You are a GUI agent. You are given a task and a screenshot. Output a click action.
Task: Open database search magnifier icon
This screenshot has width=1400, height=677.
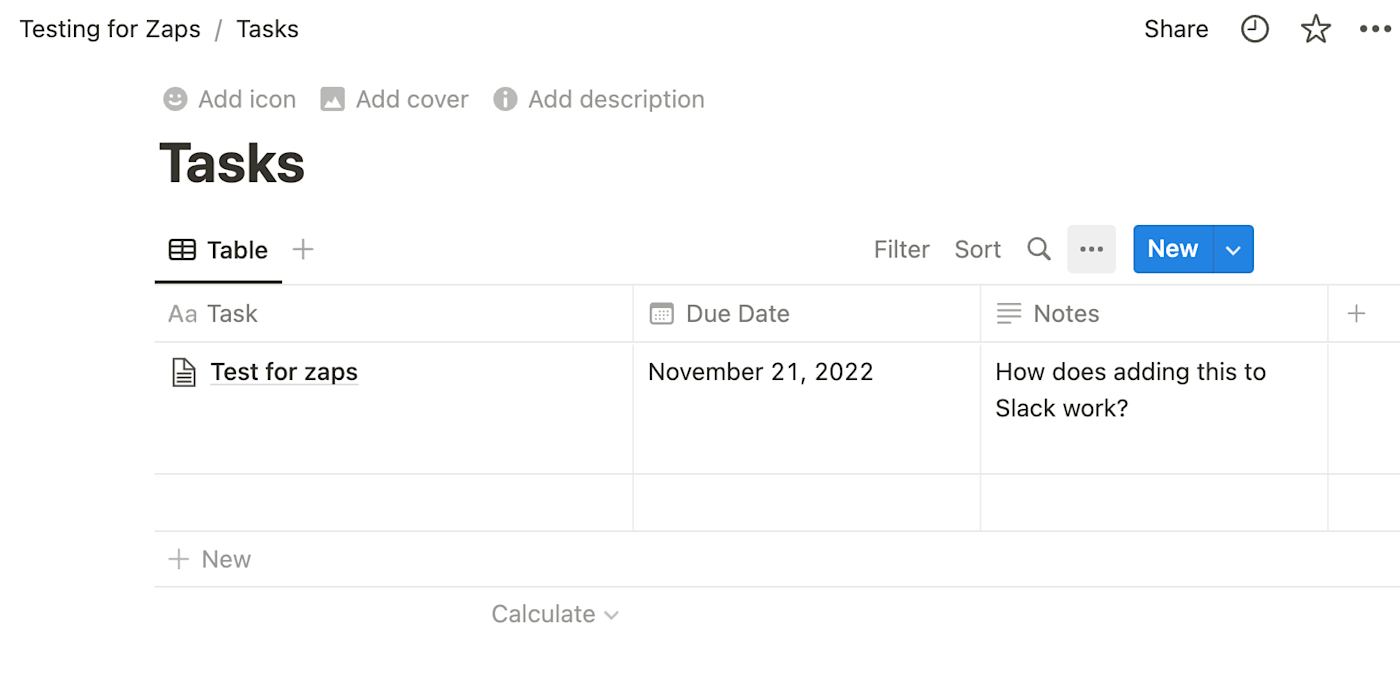coord(1039,249)
